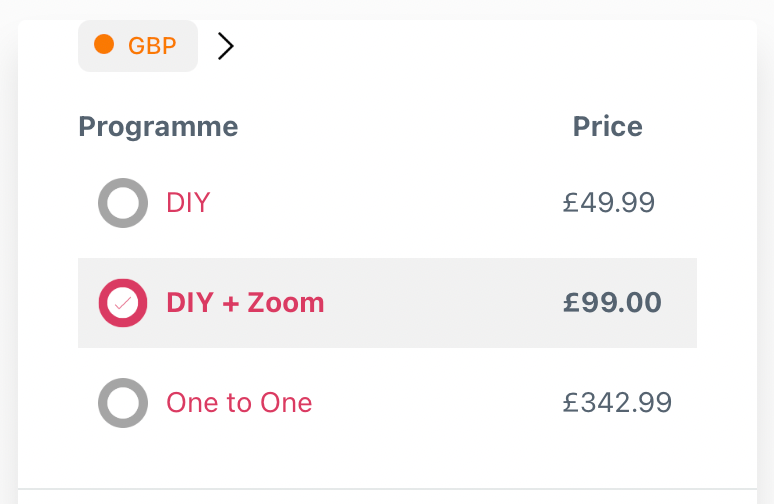Click the Price column header

(x=607, y=127)
